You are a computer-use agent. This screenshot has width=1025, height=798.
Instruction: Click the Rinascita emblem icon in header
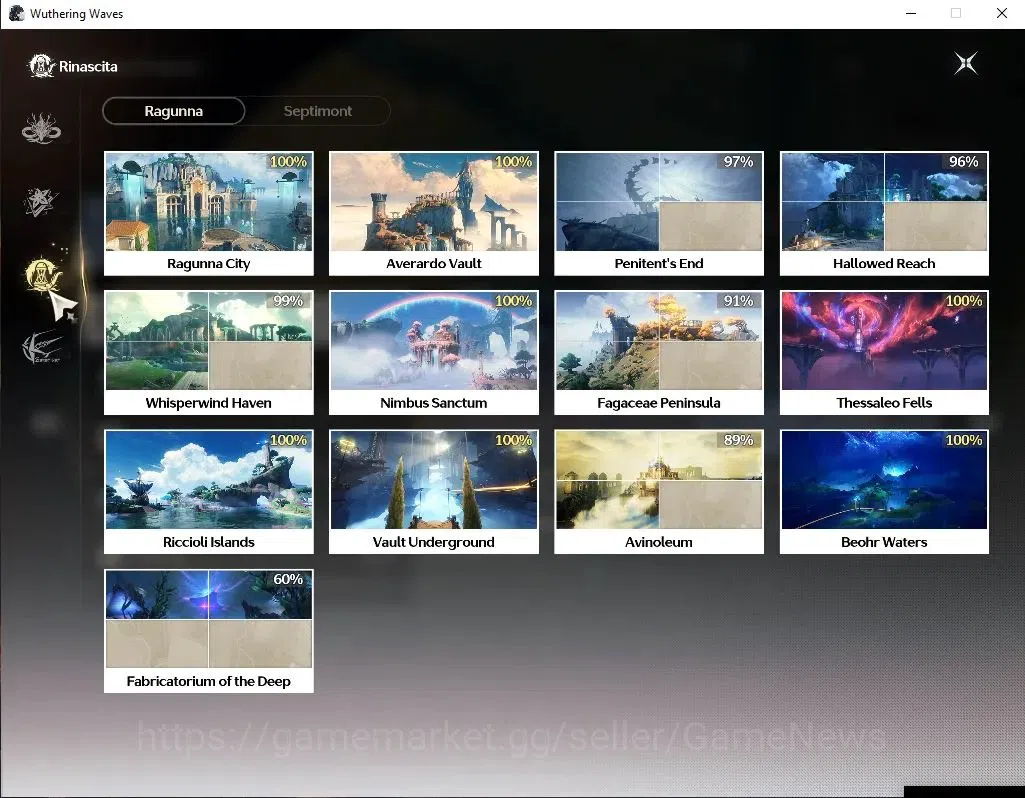click(41, 66)
